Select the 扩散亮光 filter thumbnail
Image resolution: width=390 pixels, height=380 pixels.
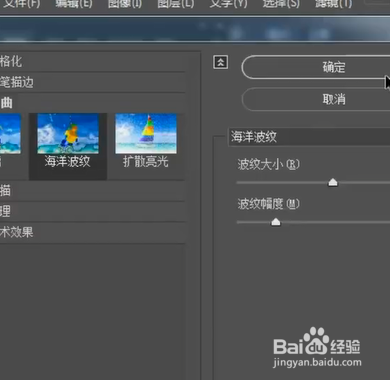[x=146, y=141]
